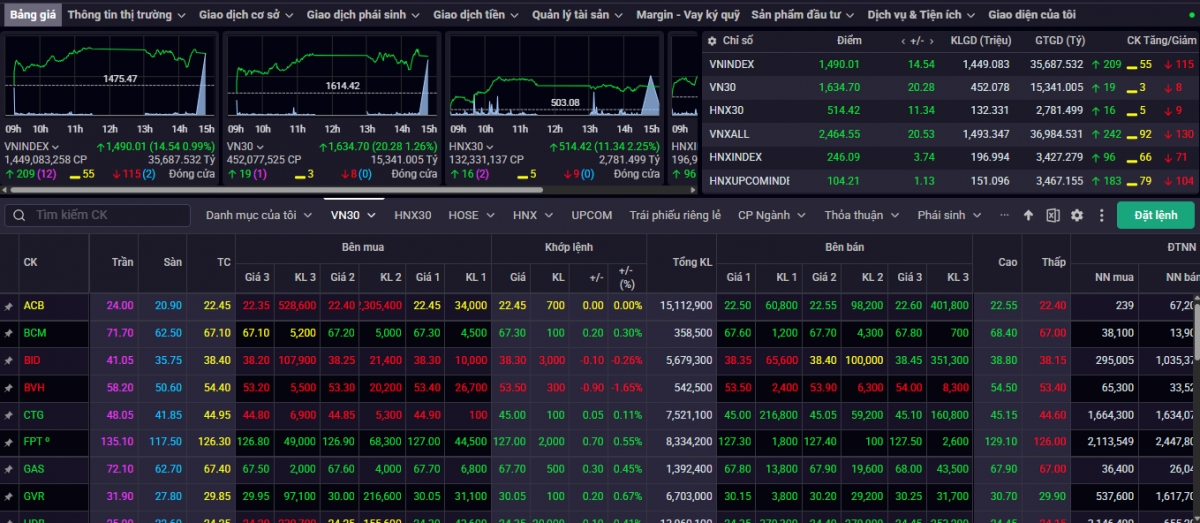Screen dimensions: 1200x523
Task: Expand Sản phẩm đầu tư menu
Action: 802,15
